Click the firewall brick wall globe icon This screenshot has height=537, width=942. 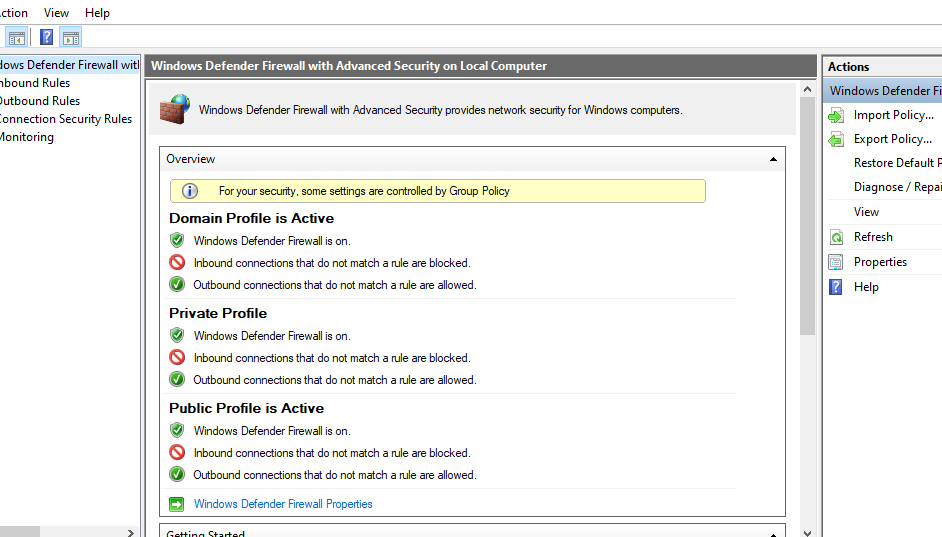pos(177,108)
